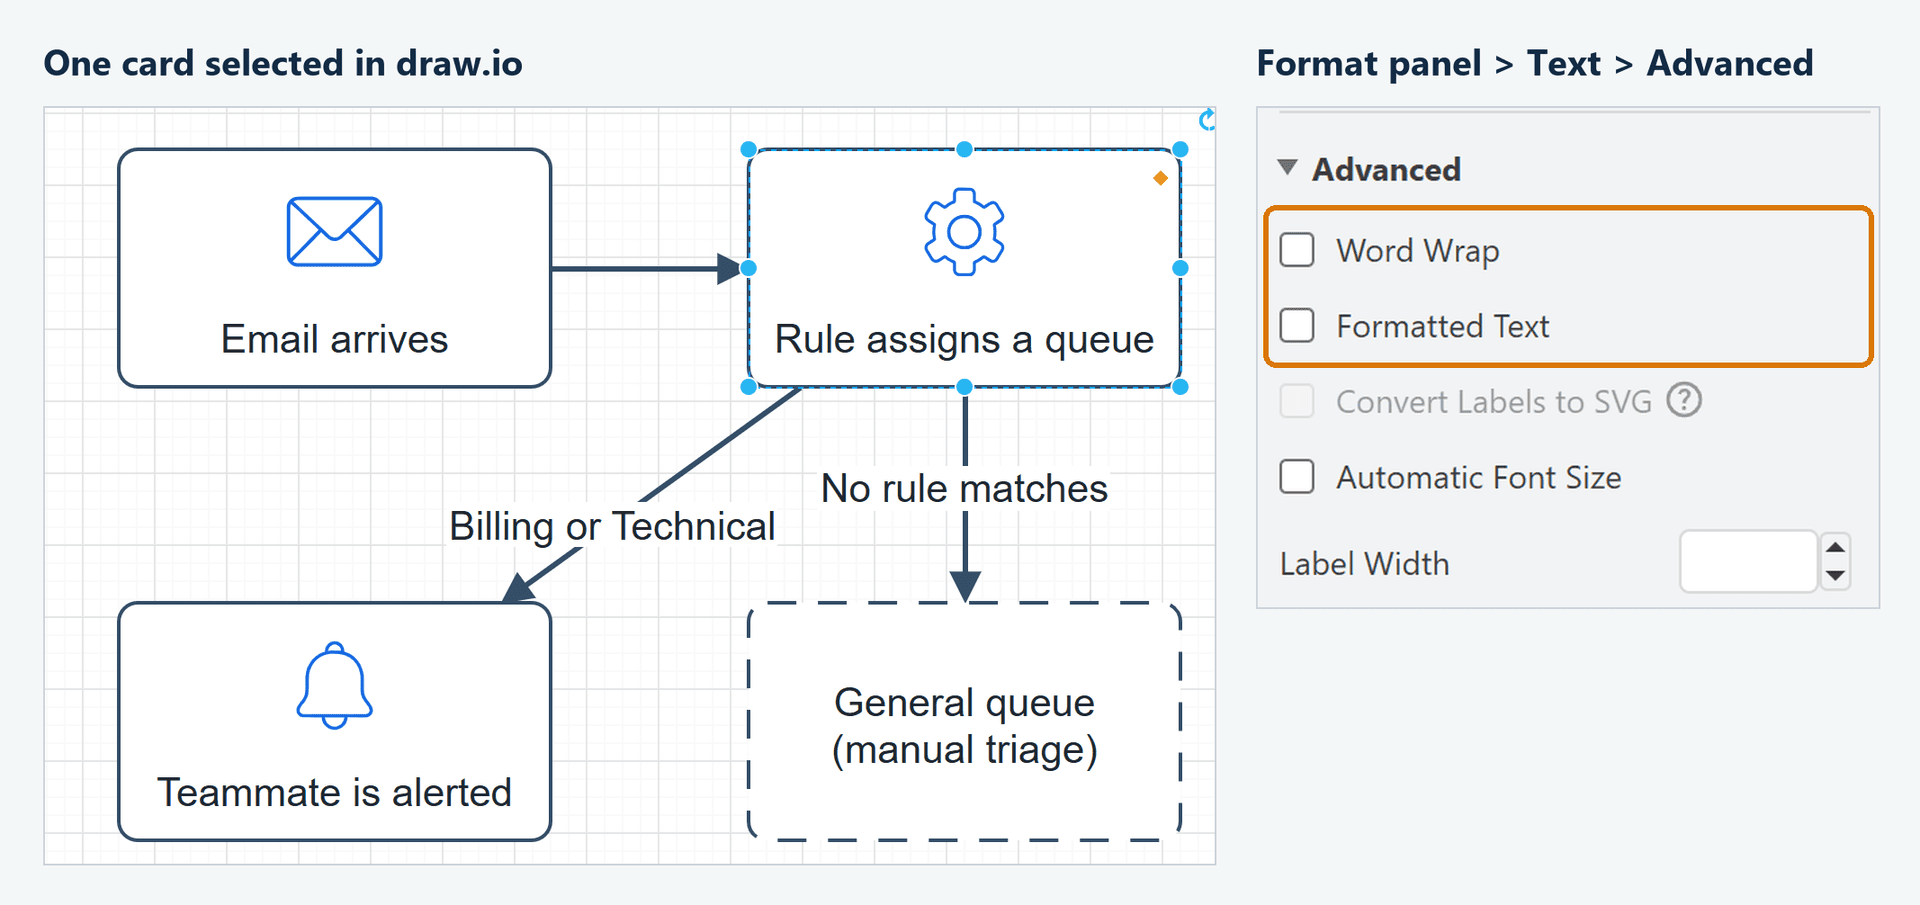1920x905 pixels.
Task: Click the 'Advanced' section heading text
Action: coord(1386,170)
